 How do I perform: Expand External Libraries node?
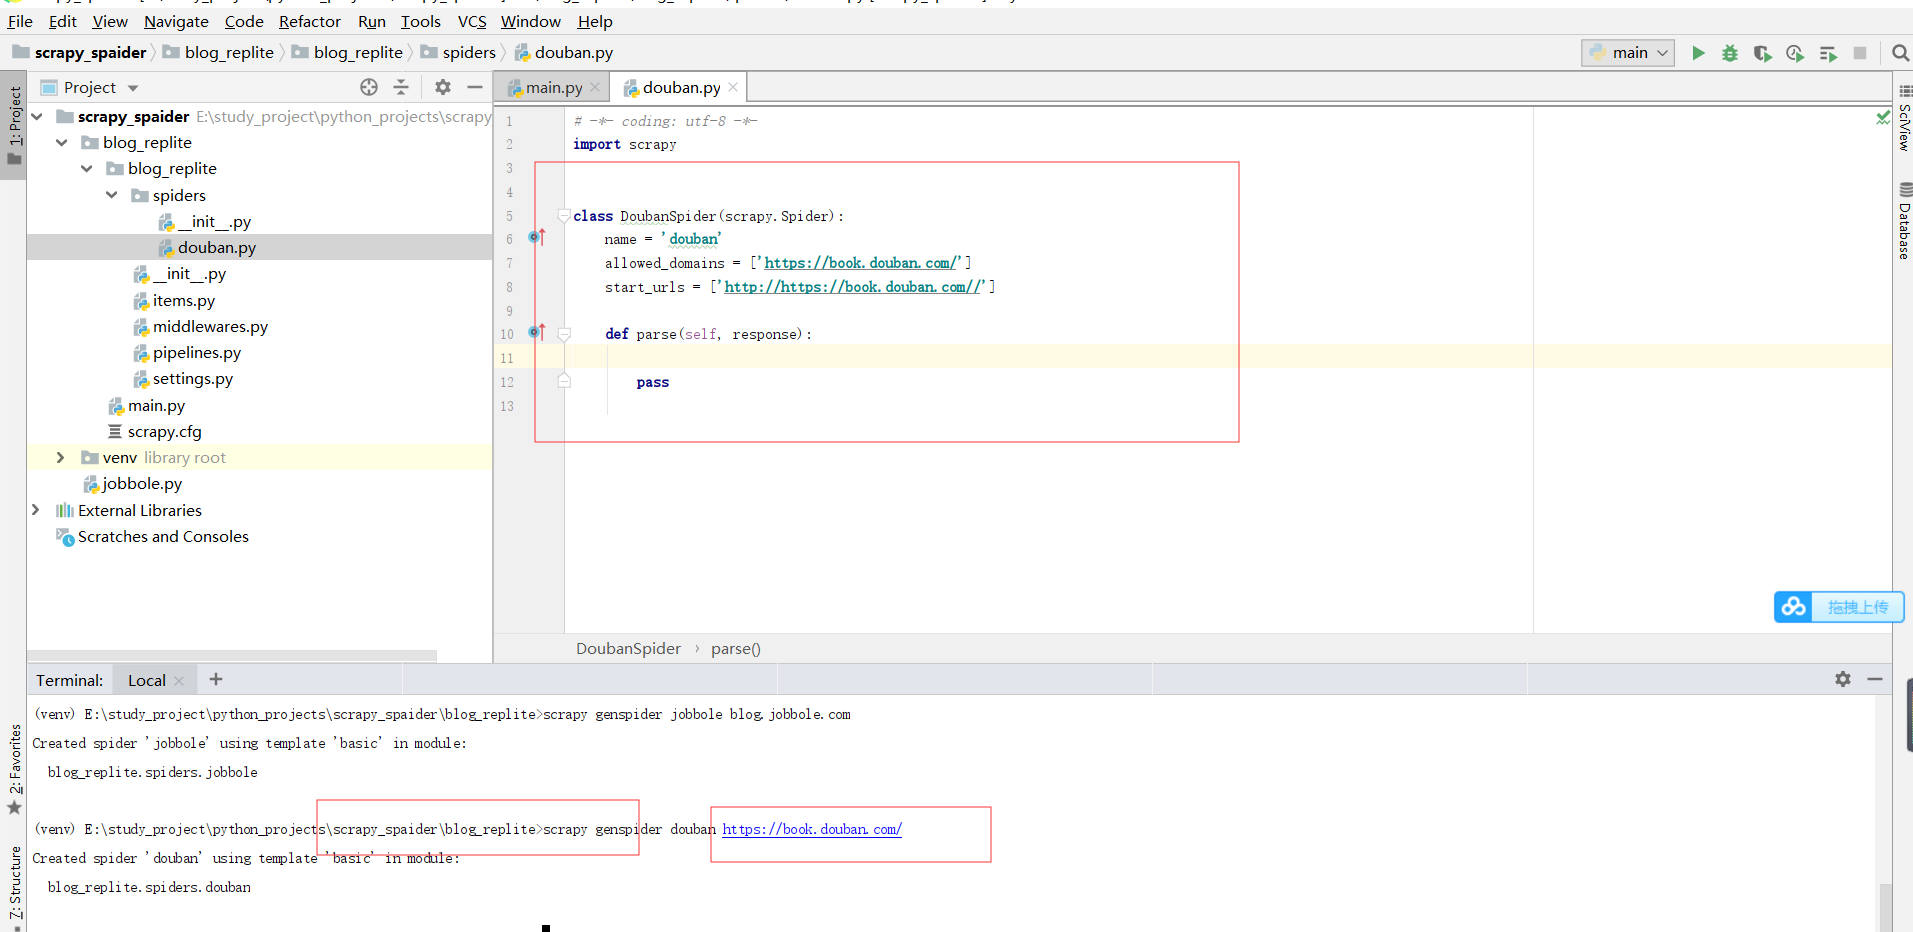click(36, 510)
